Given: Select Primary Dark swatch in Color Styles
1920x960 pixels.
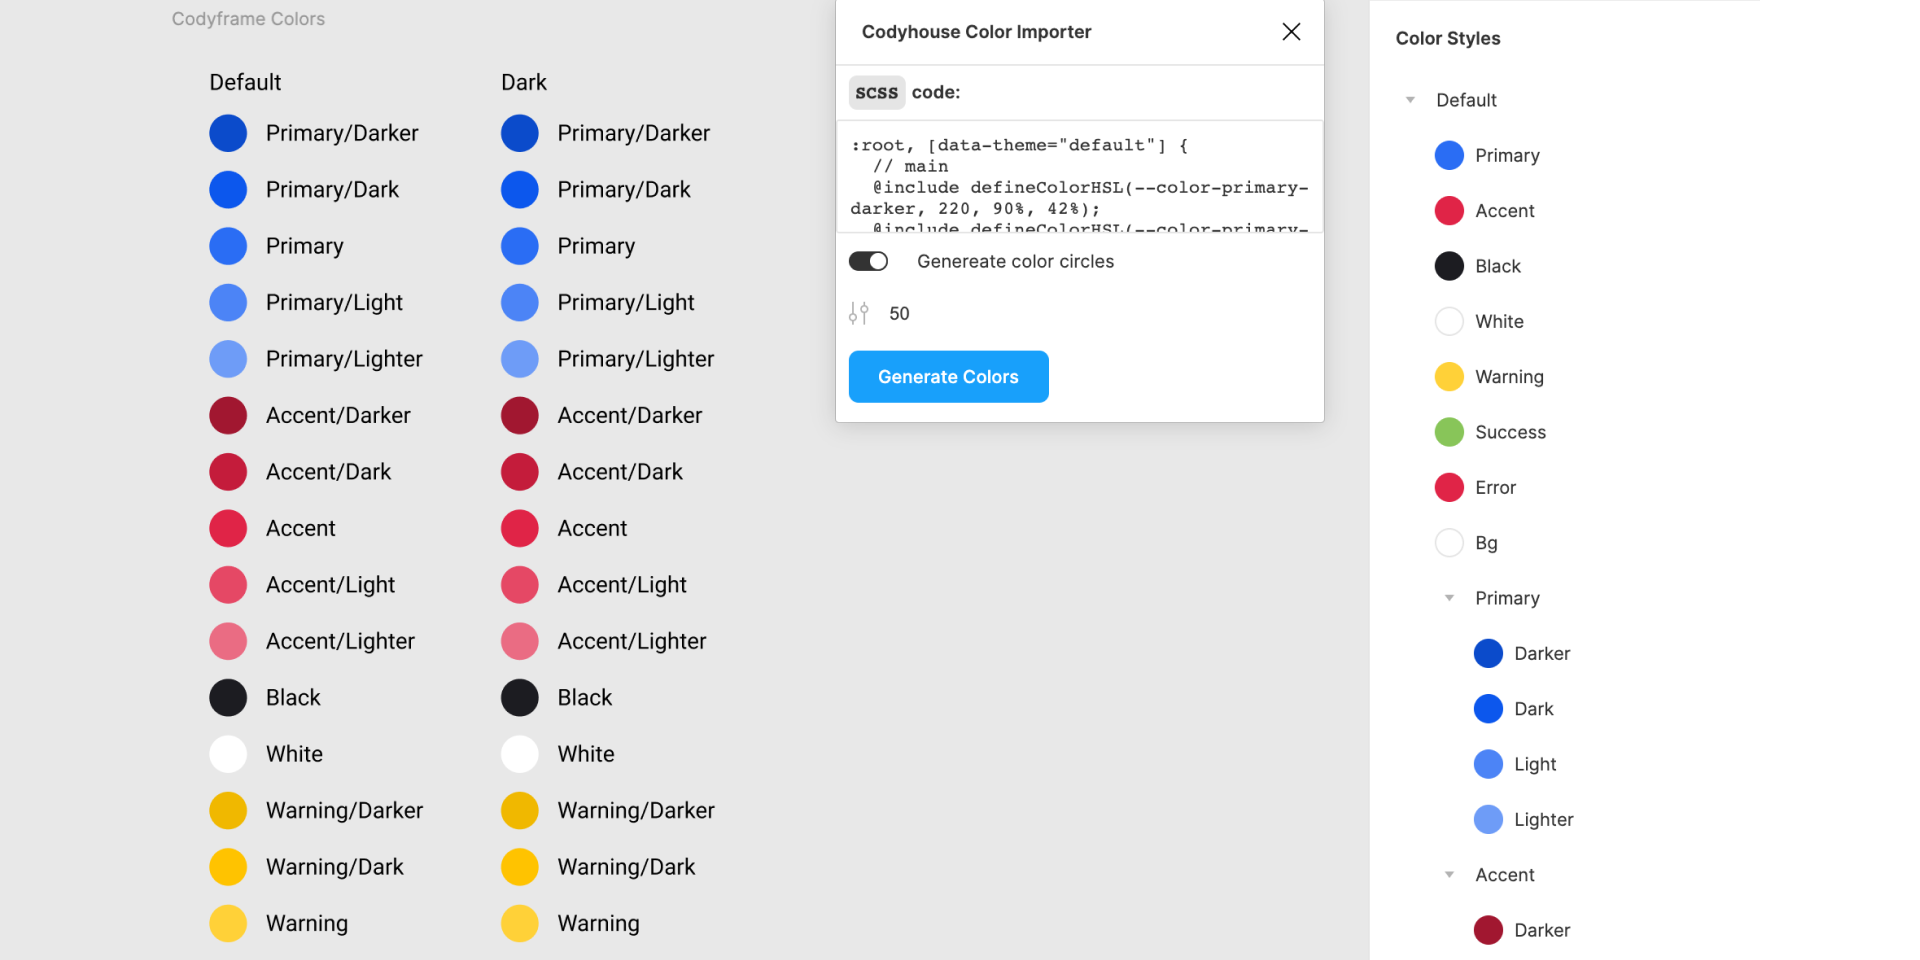Looking at the screenshot, I should 1488,709.
